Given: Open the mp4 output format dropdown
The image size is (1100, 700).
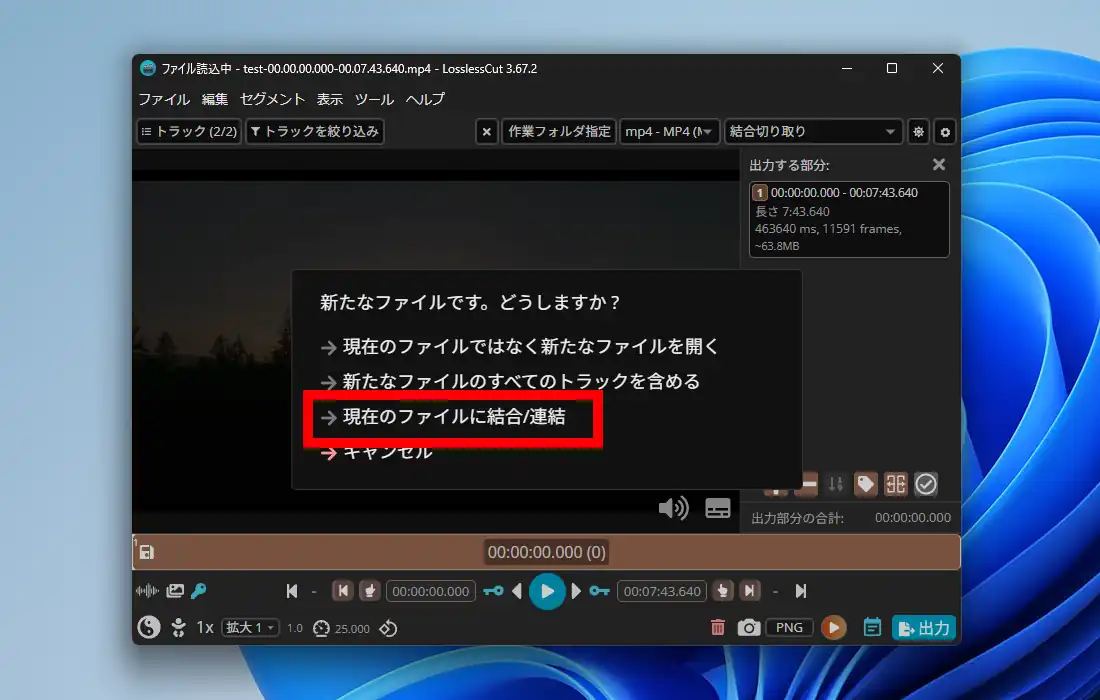Looking at the screenshot, I should tap(669, 132).
